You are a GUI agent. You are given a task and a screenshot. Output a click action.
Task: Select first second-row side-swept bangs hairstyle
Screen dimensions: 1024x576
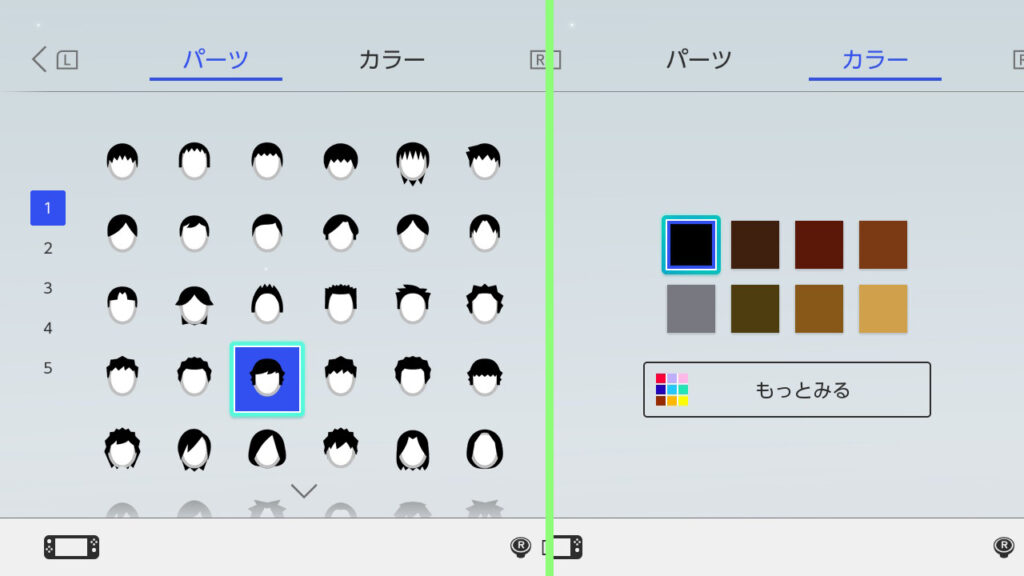pos(122,232)
